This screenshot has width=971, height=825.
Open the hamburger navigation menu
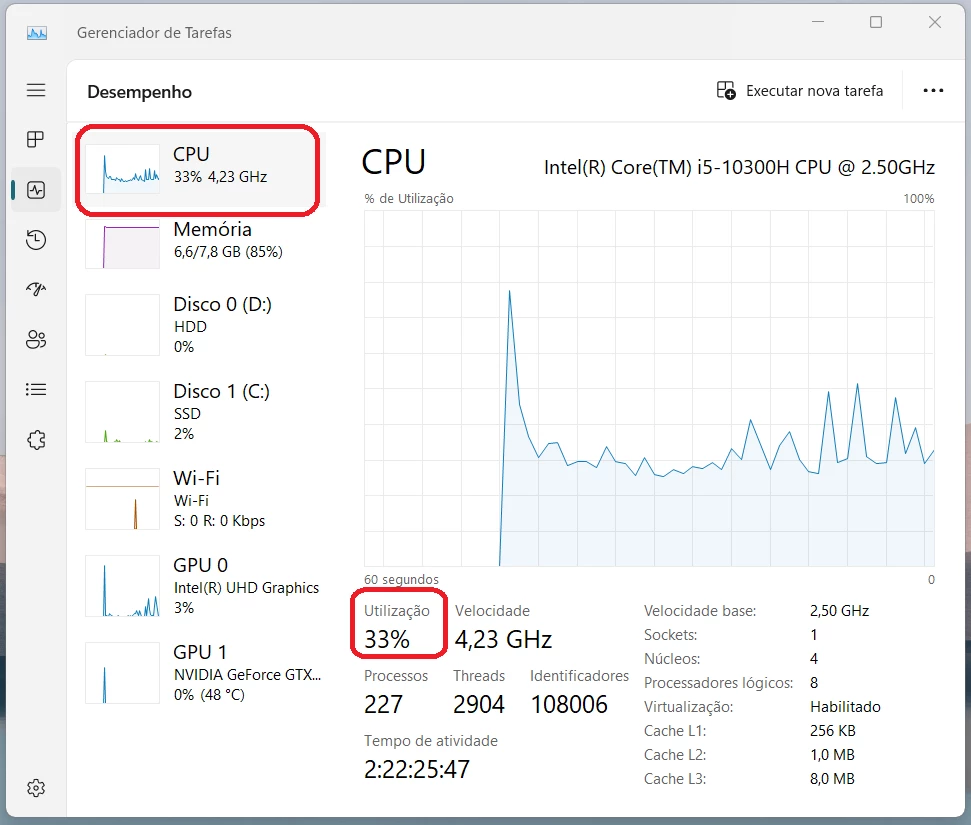pyautogui.click(x=36, y=90)
